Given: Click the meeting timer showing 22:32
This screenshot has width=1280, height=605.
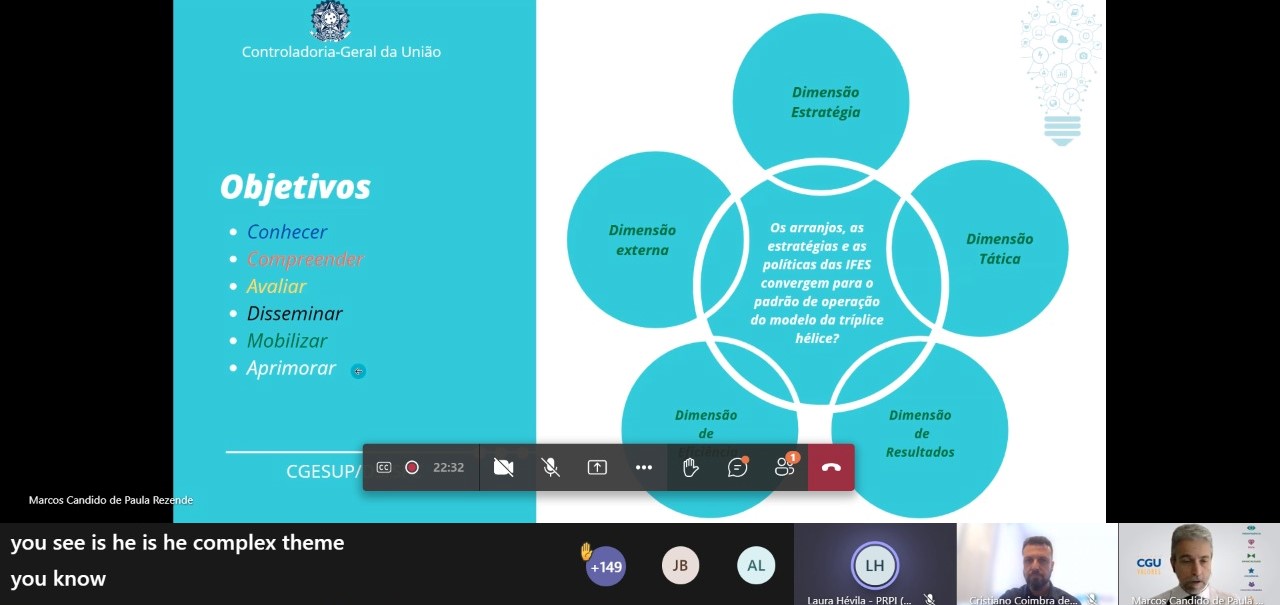Looking at the screenshot, I should (x=448, y=467).
